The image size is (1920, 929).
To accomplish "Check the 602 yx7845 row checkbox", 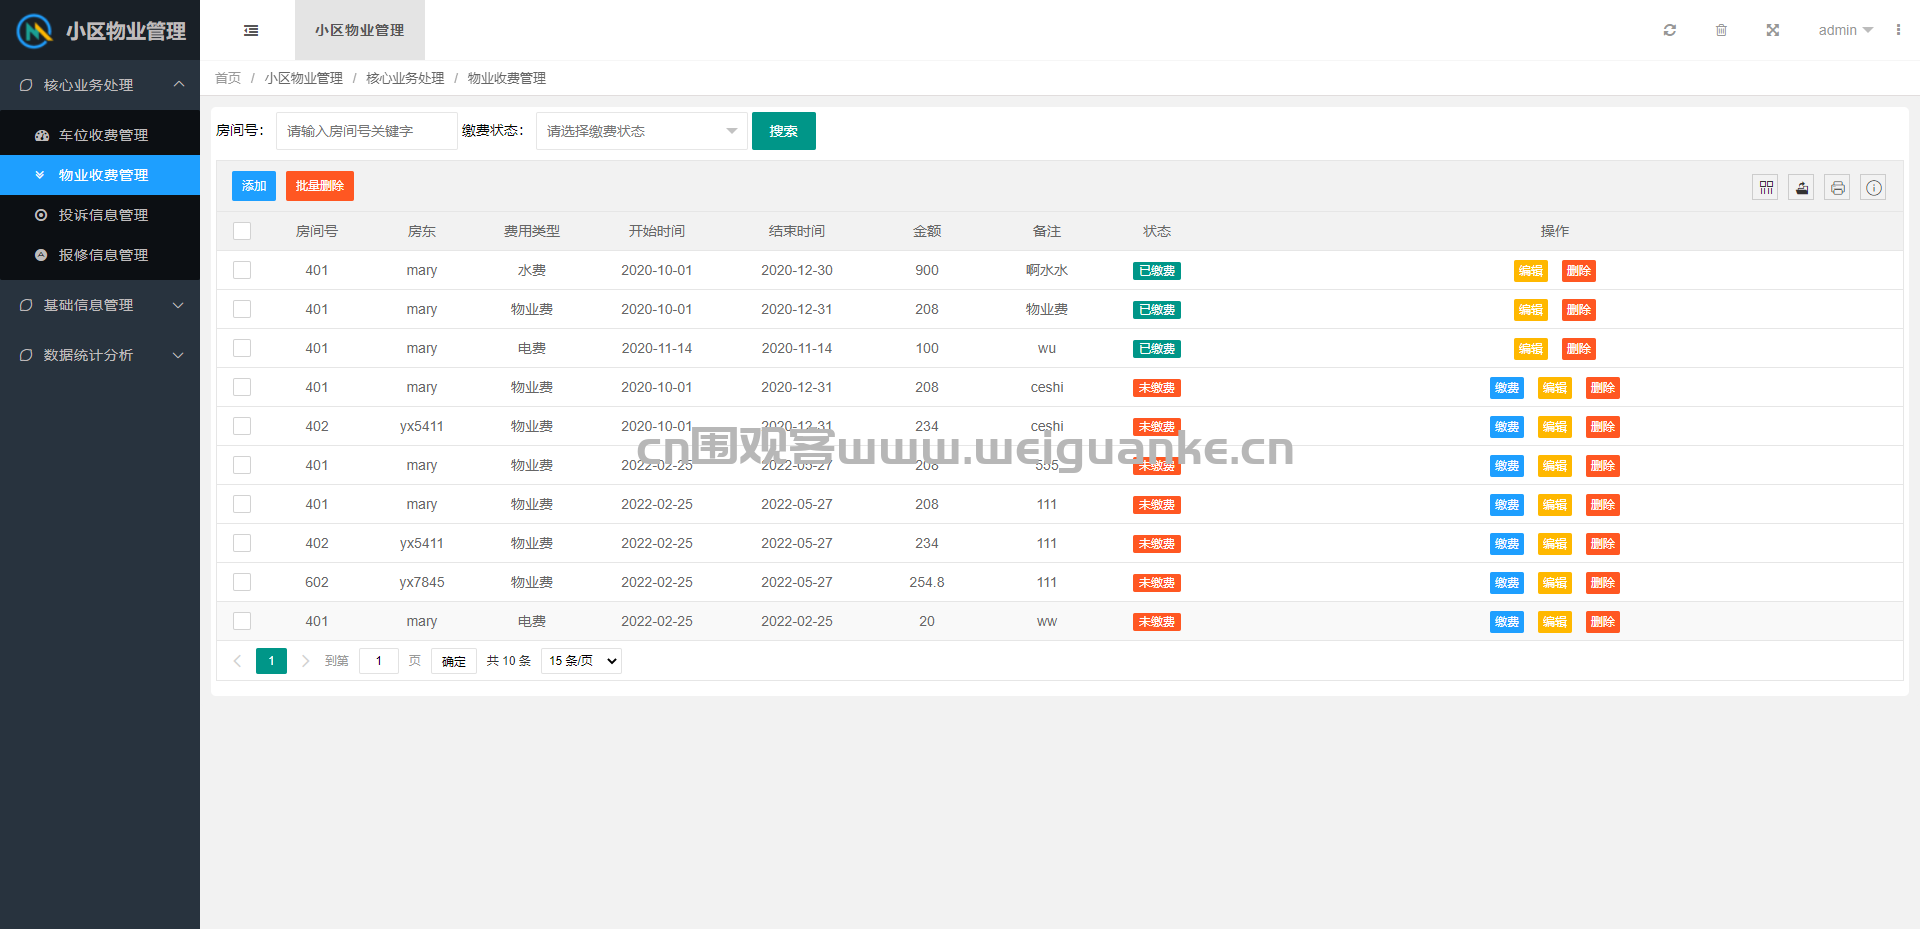I will click(242, 582).
